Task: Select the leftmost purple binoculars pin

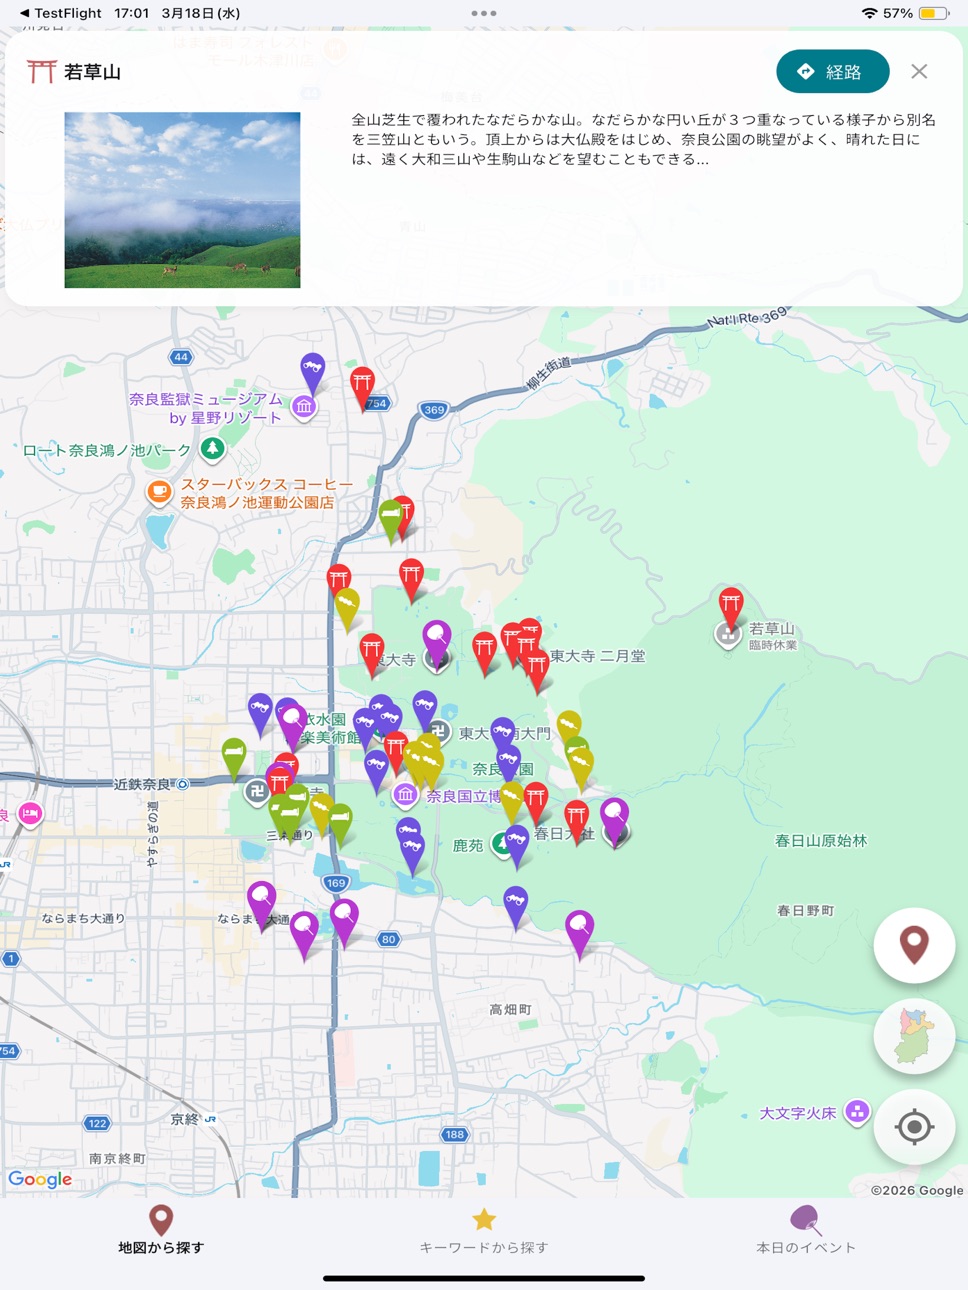Action: [x=260, y=715]
